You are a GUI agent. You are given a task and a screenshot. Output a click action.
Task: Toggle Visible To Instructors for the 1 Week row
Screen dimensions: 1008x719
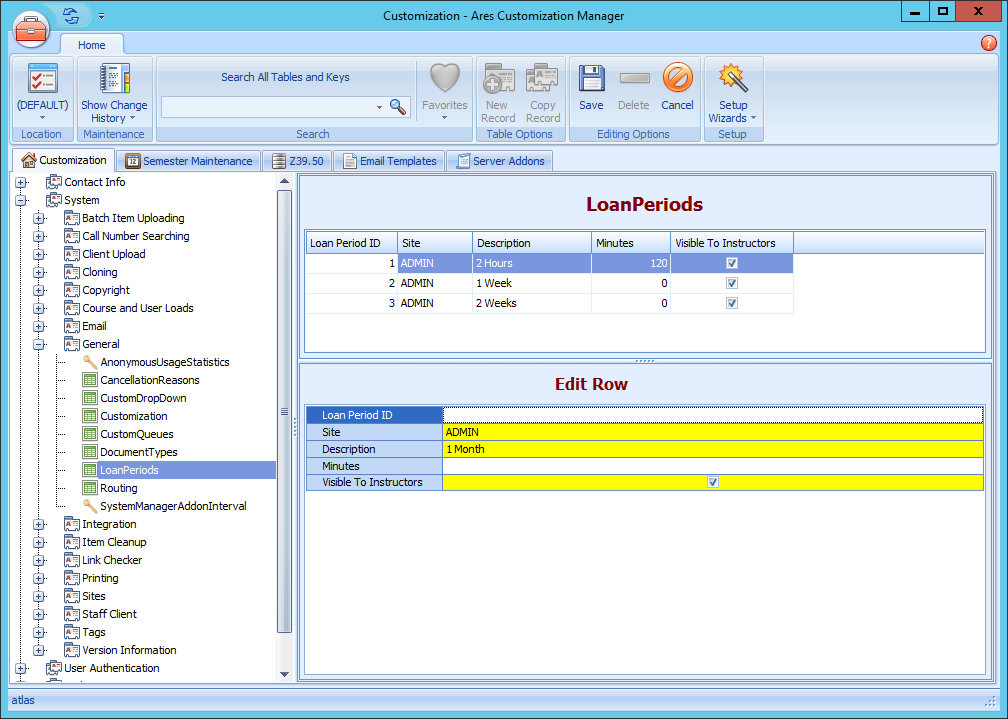pyautogui.click(x=732, y=283)
